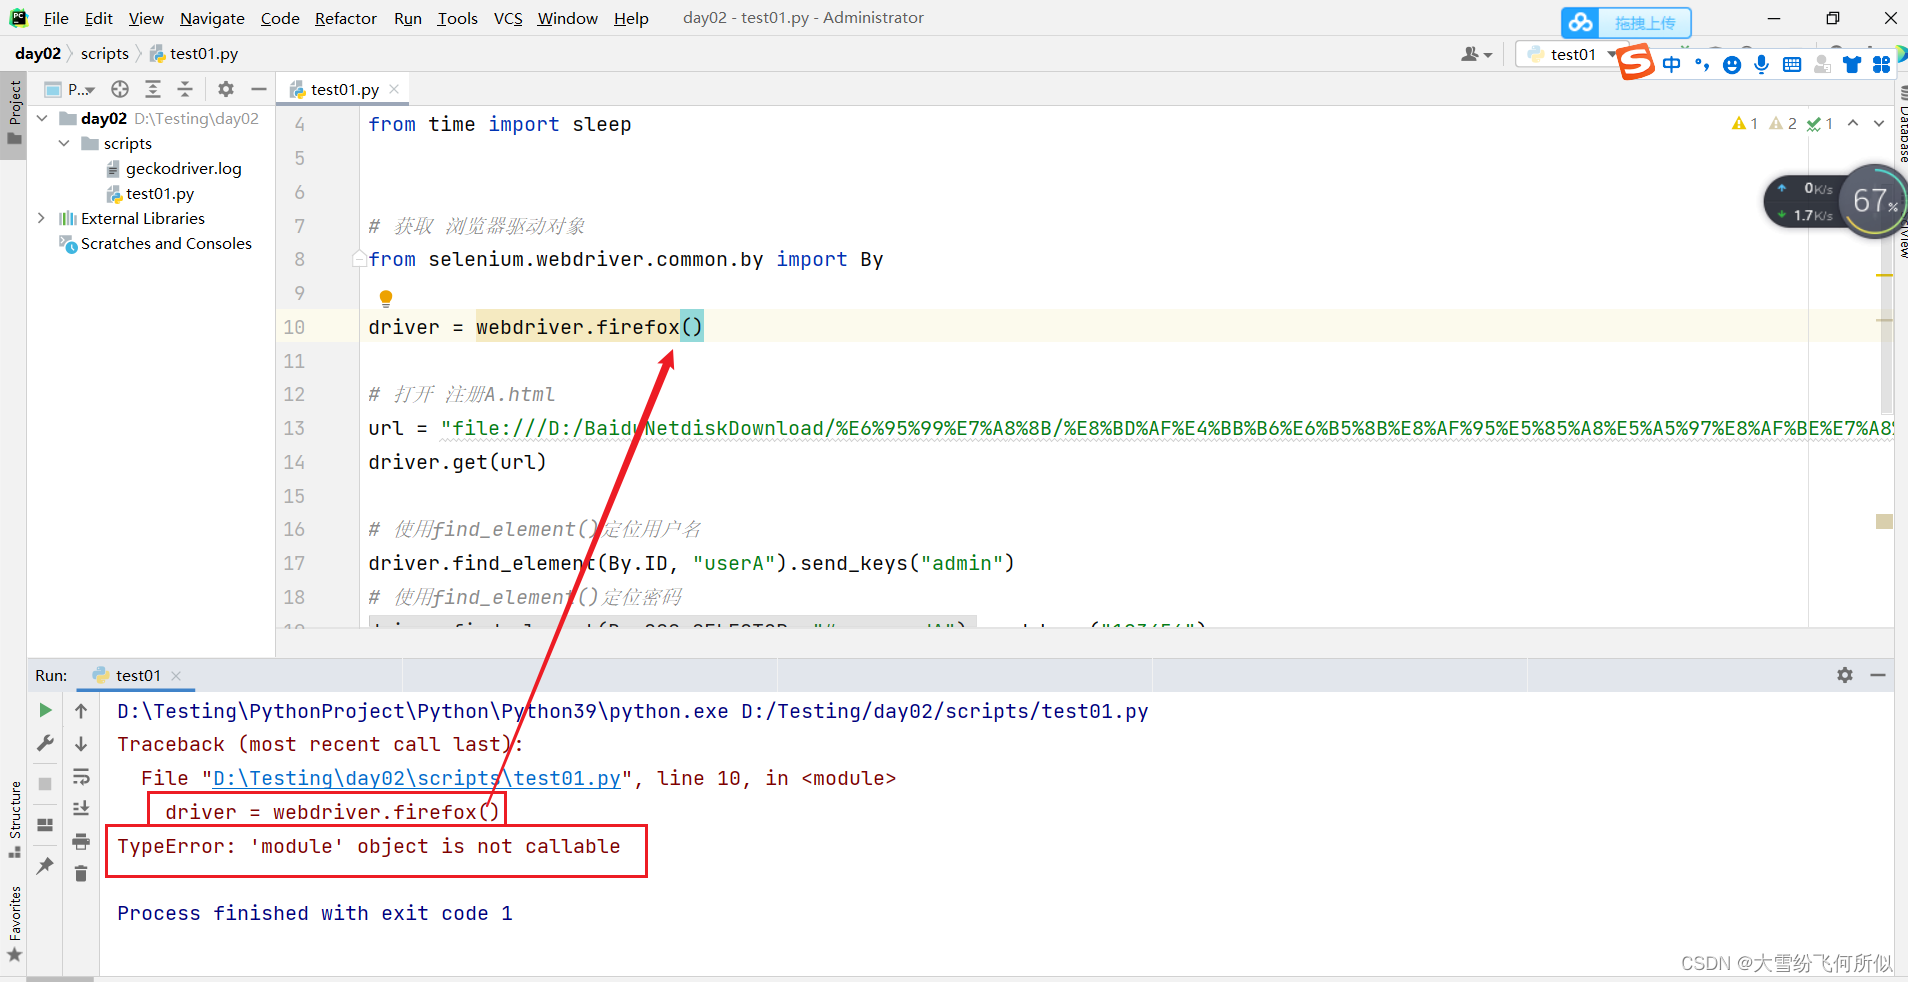Collapse the day02 project root
1908x982 pixels.
tap(42, 118)
